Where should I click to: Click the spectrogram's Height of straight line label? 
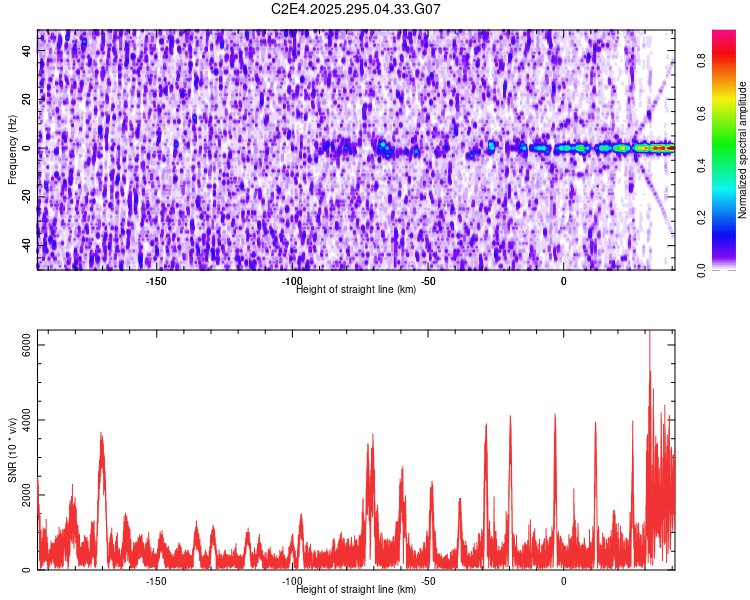[x=356, y=289]
